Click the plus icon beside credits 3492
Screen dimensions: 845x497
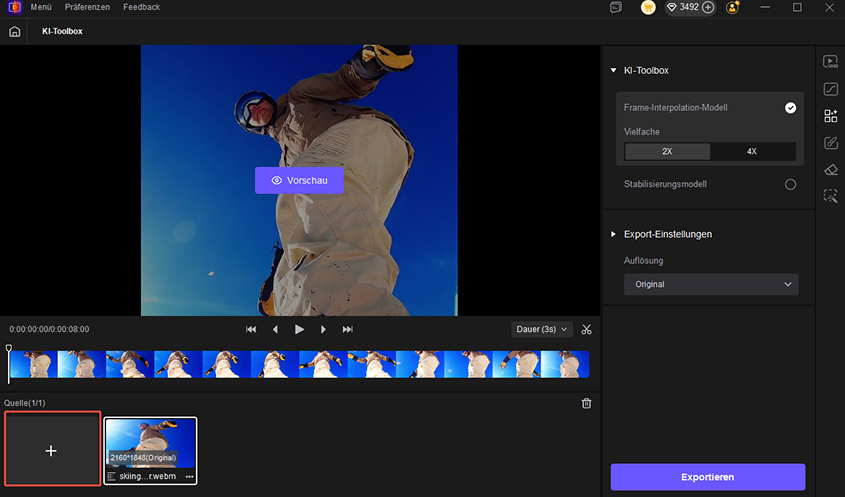pyautogui.click(x=708, y=7)
